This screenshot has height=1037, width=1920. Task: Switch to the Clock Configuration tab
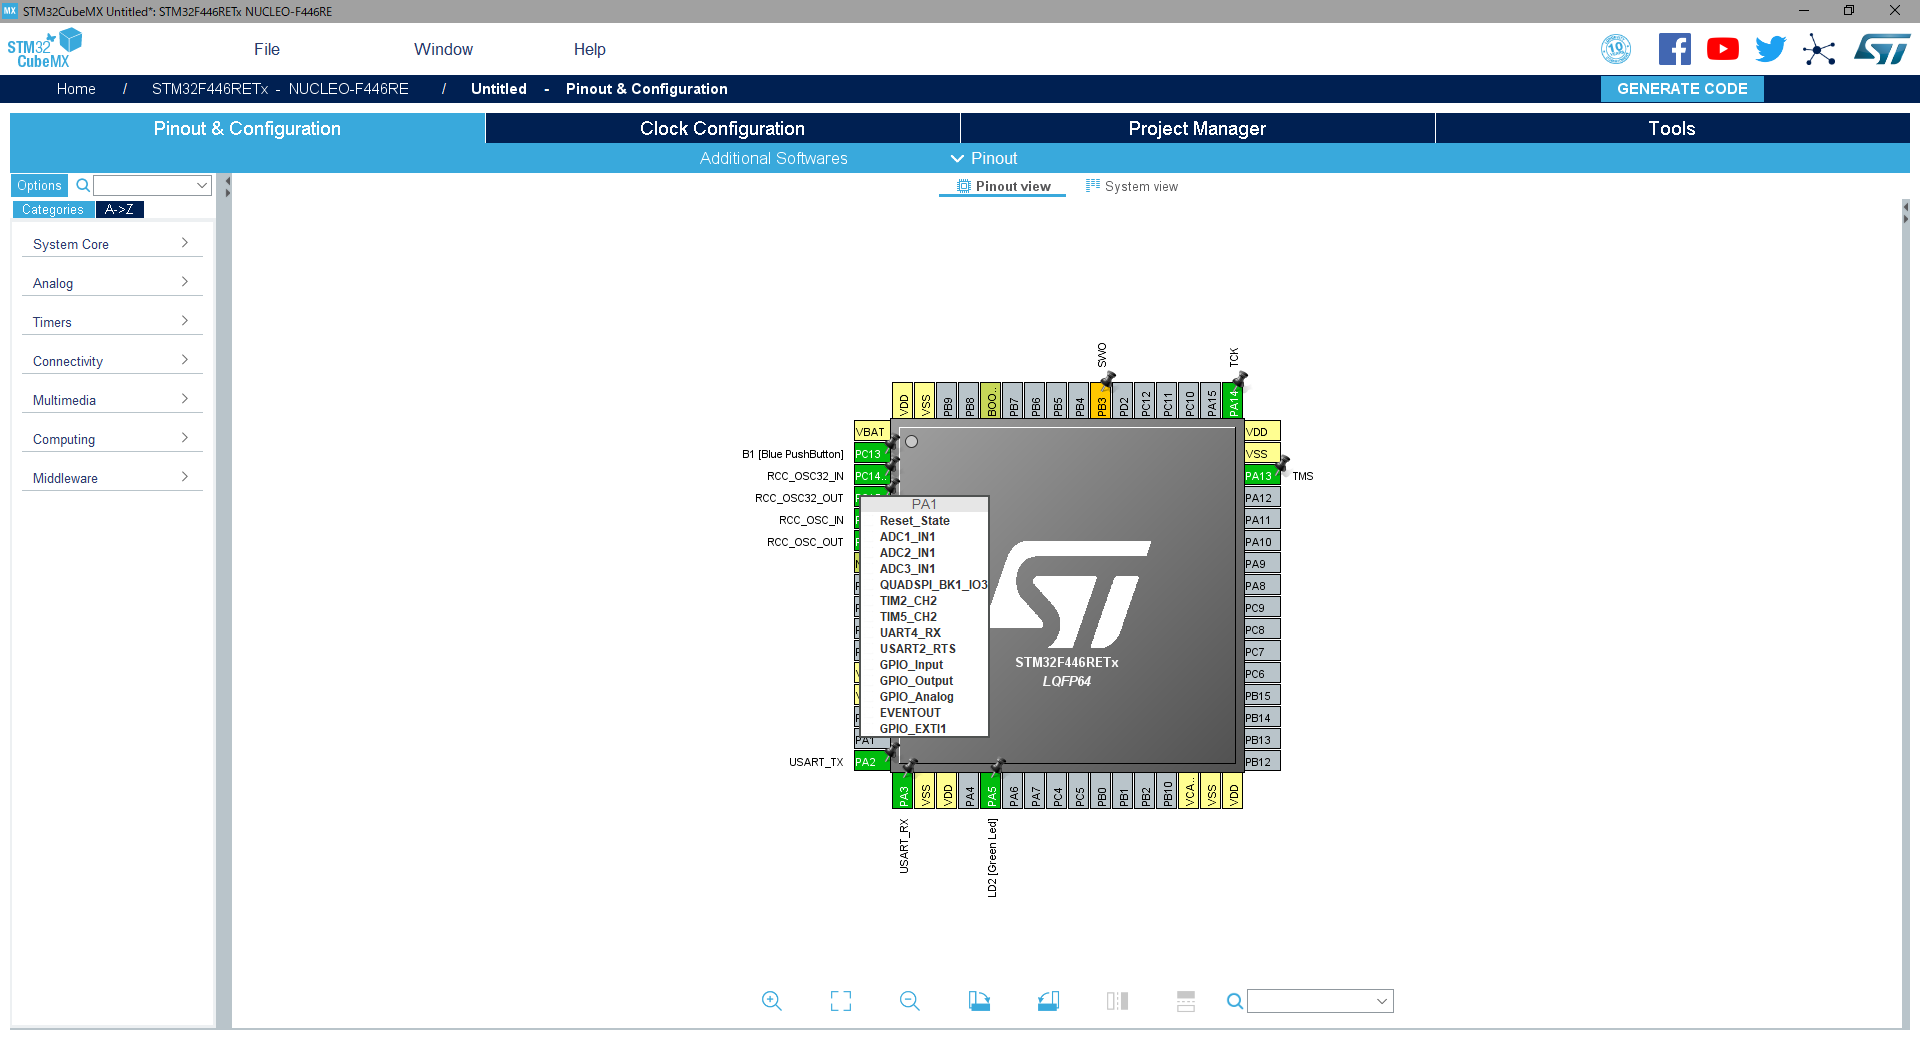click(x=721, y=128)
